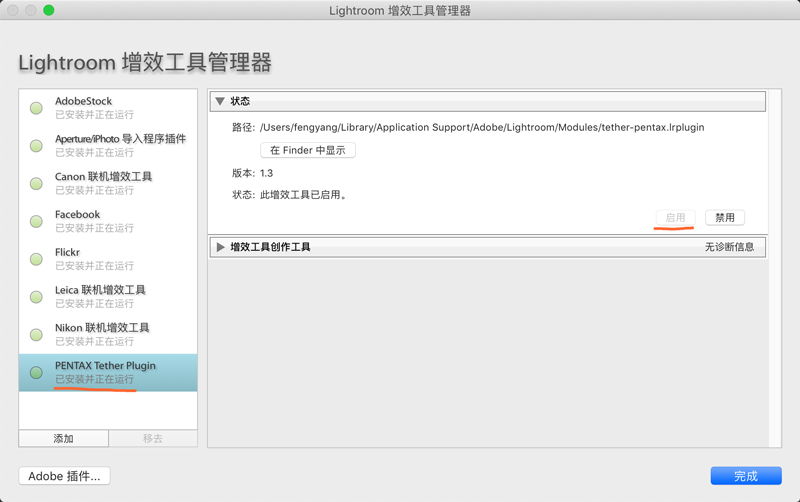The height and width of the screenshot is (502, 800).
Task: Select AdobeStock in the plugin list
Action: (108, 108)
